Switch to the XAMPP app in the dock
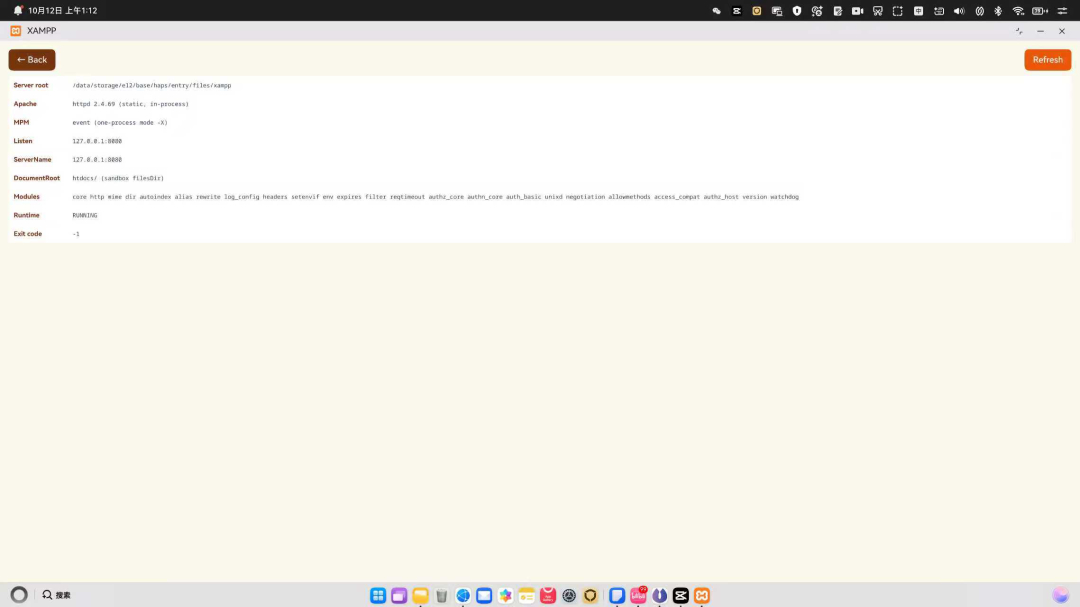This screenshot has height=607, width=1080. pyautogui.click(x=702, y=595)
